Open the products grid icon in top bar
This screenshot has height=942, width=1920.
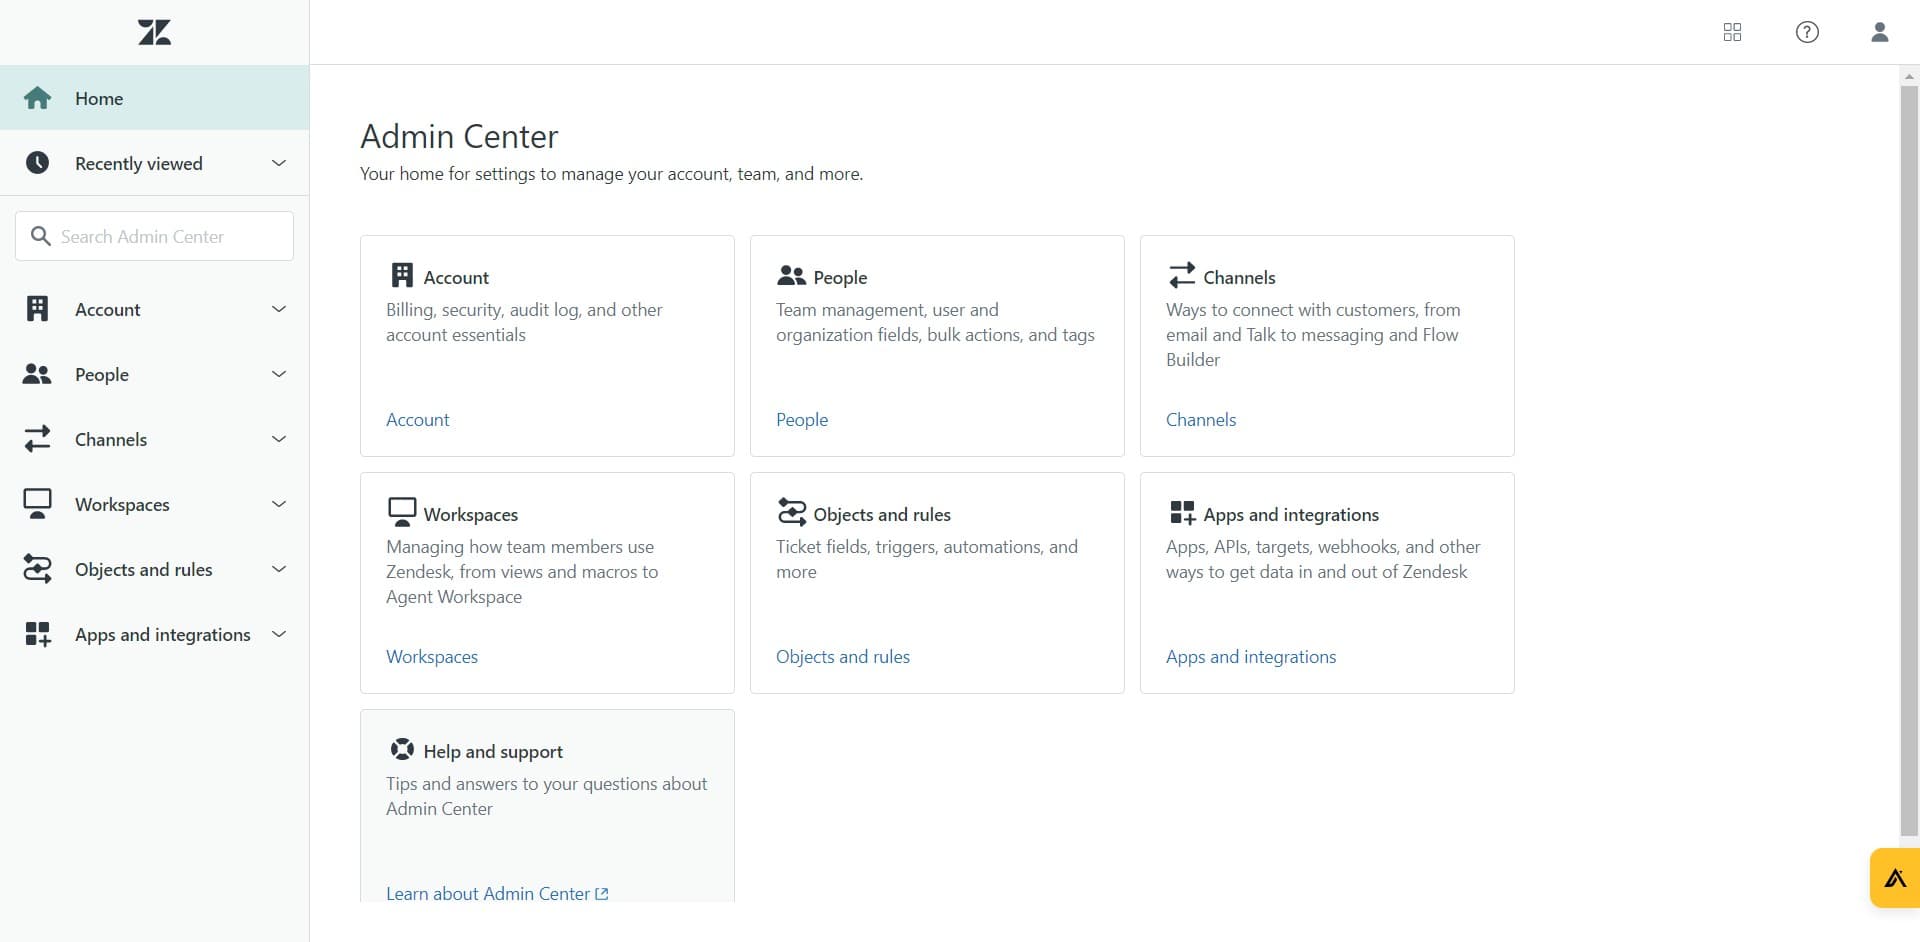1732,32
